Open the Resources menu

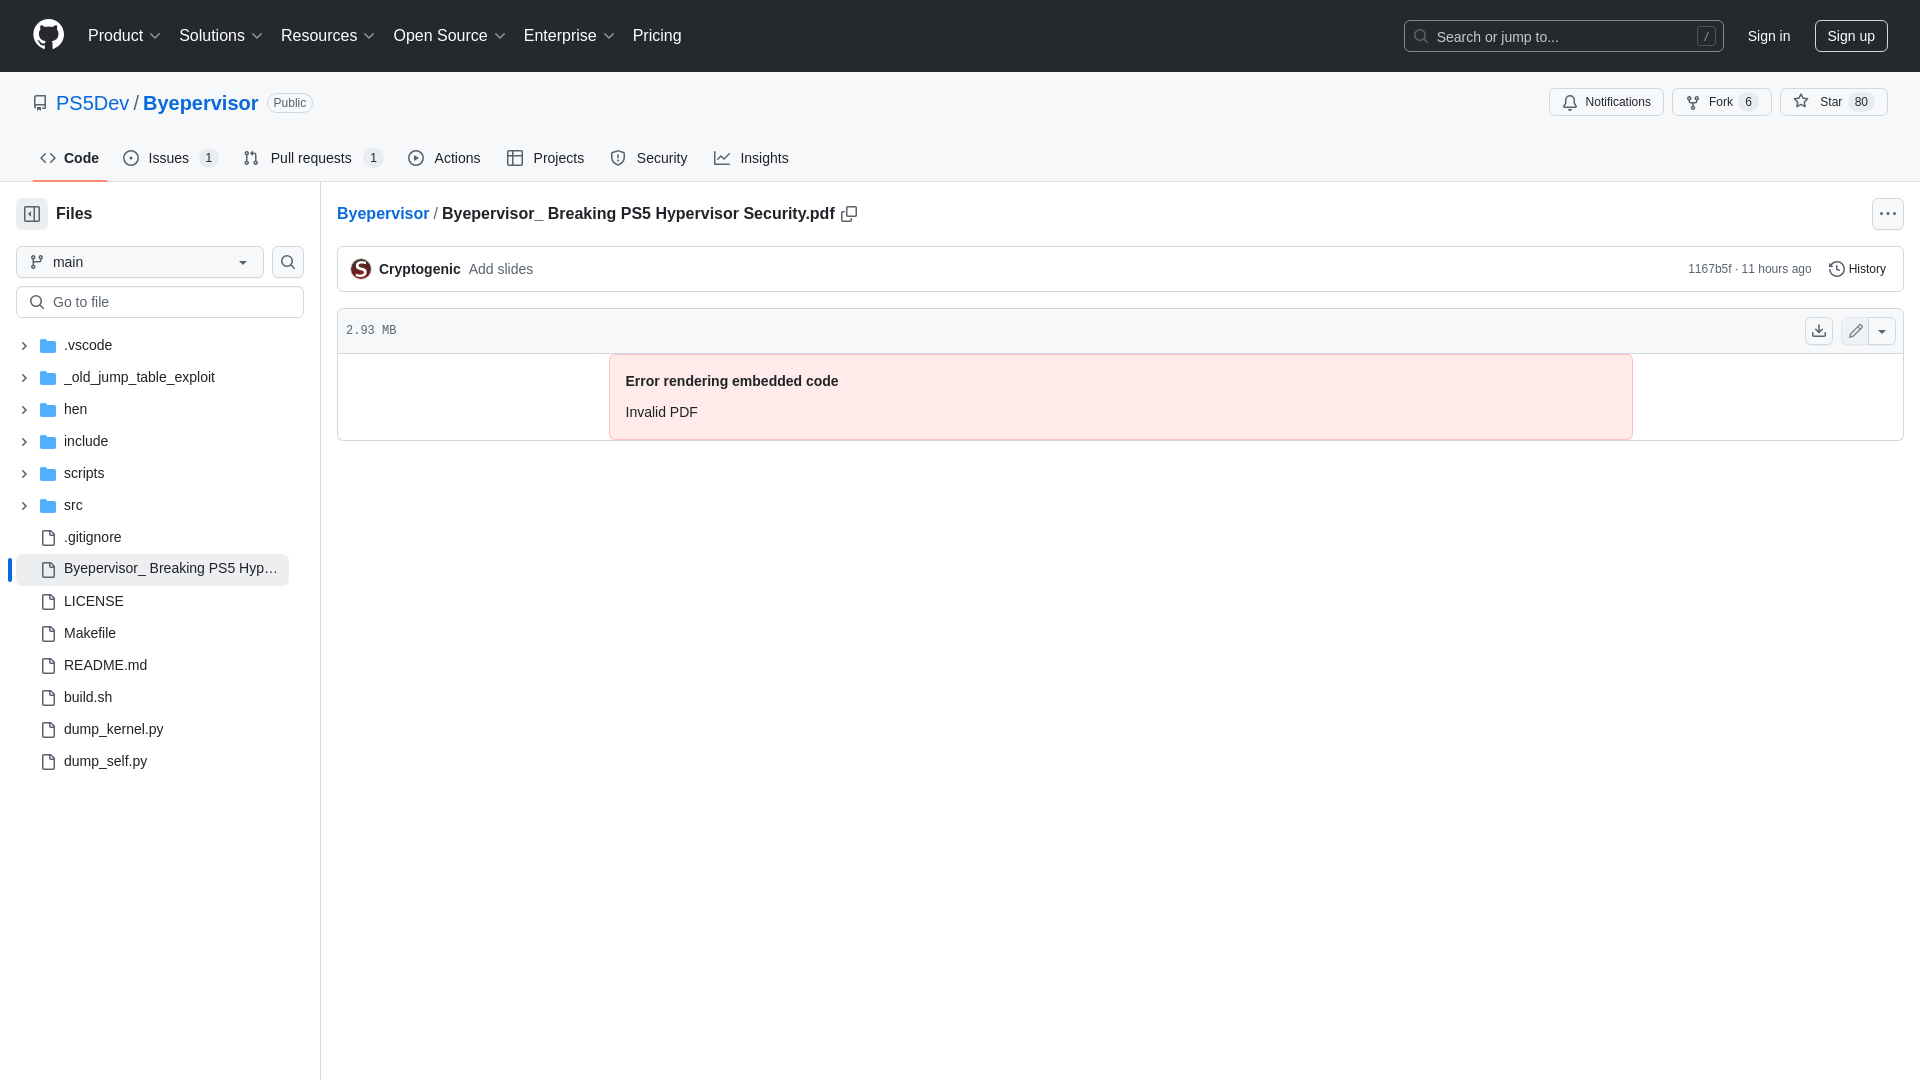point(328,36)
